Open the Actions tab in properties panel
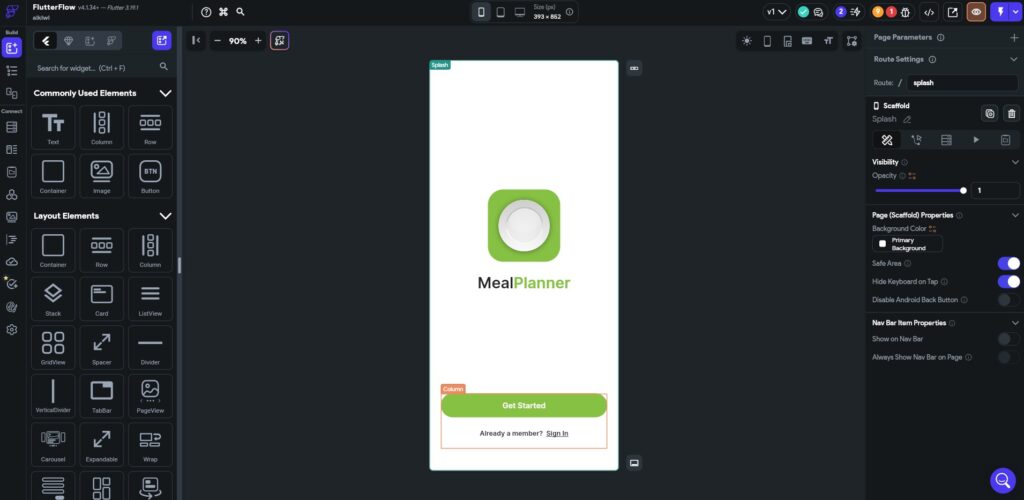 point(916,140)
